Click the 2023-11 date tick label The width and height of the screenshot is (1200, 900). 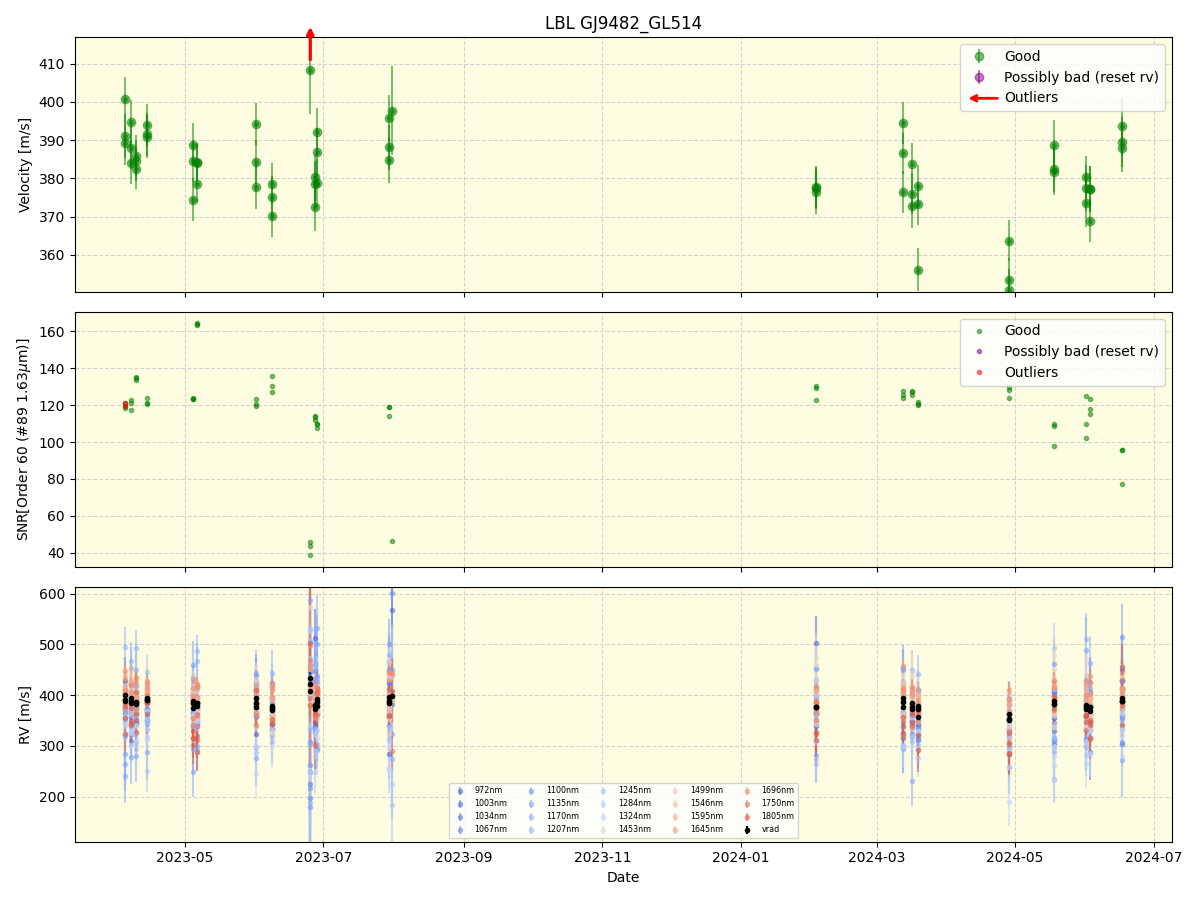pyautogui.click(x=603, y=857)
